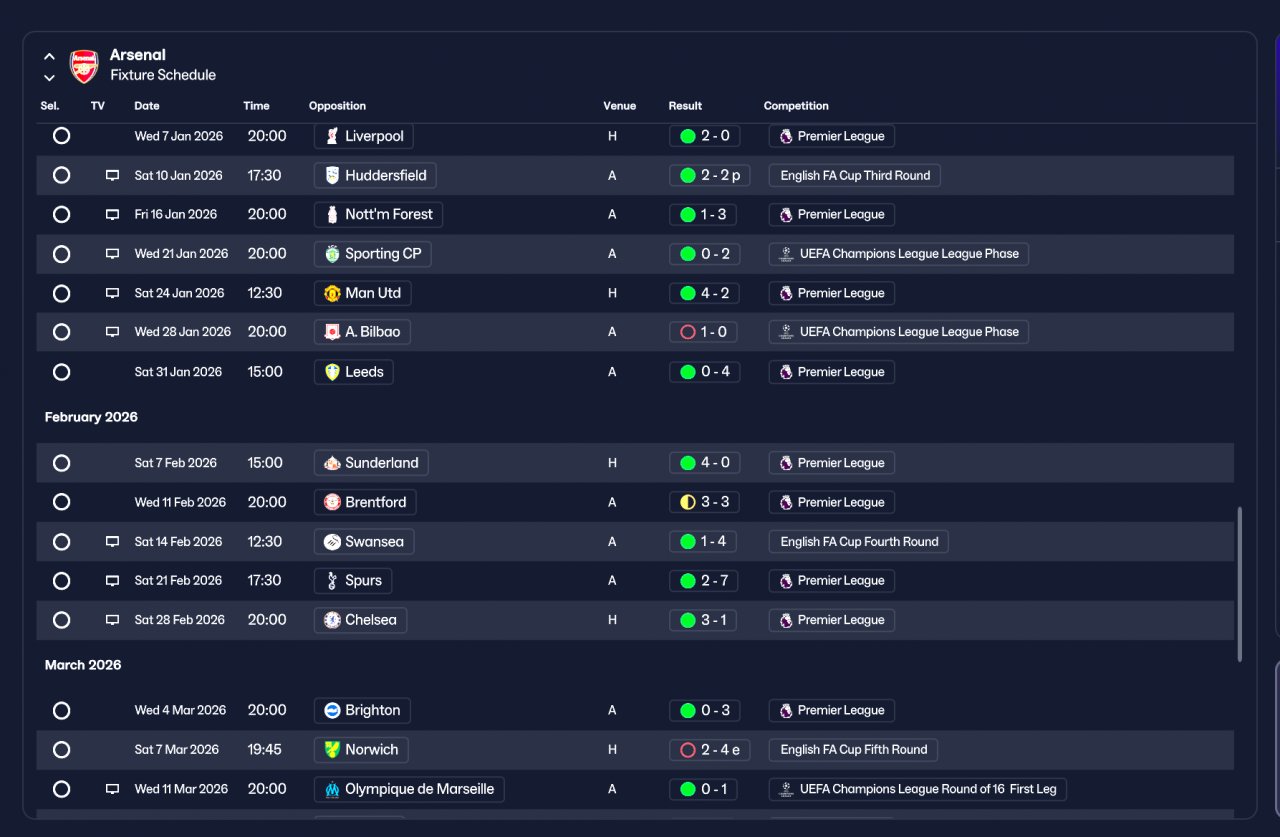
Task: Sort fixtures by Time column header
Action: [256, 106]
